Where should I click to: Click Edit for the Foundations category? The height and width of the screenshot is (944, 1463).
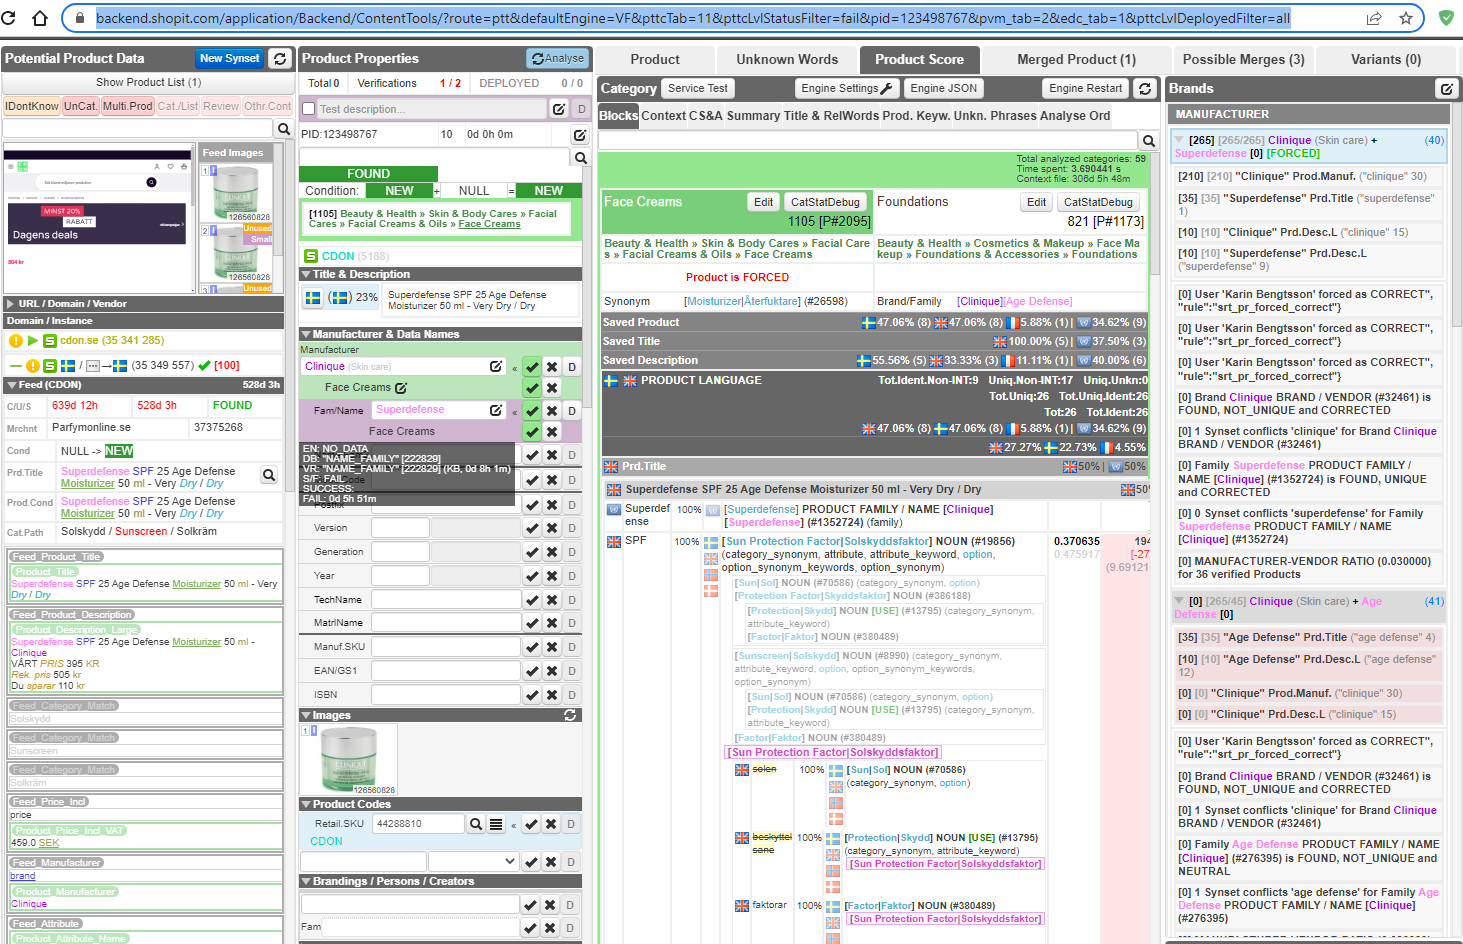tap(1036, 202)
